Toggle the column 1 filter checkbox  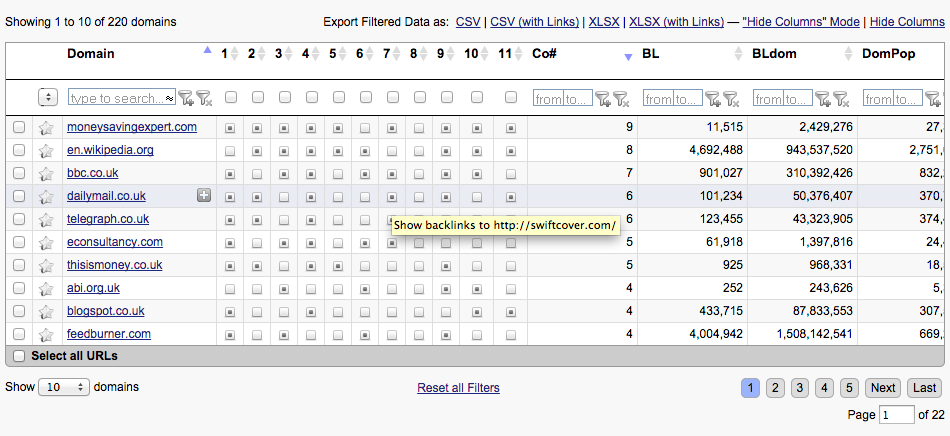click(x=230, y=97)
